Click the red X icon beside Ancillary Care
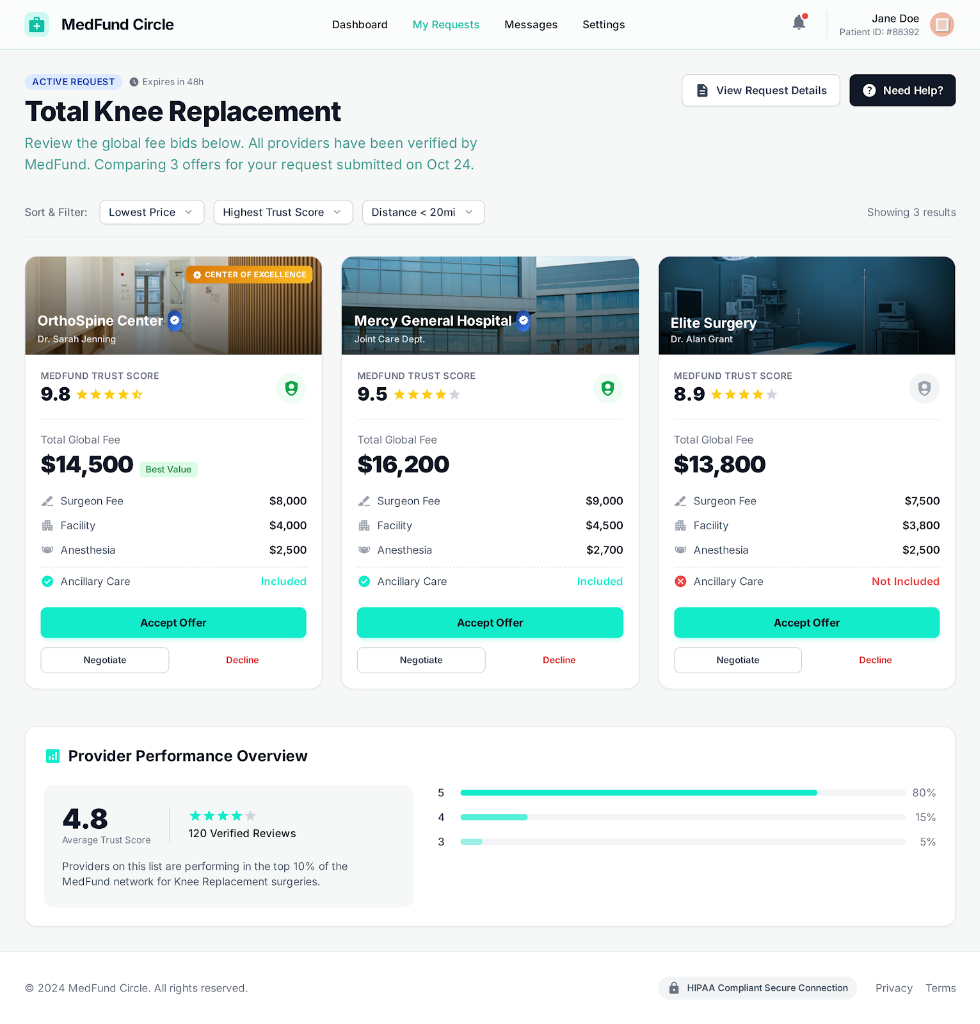Image resolution: width=980 pixels, height=1024 pixels. (680, 581)
